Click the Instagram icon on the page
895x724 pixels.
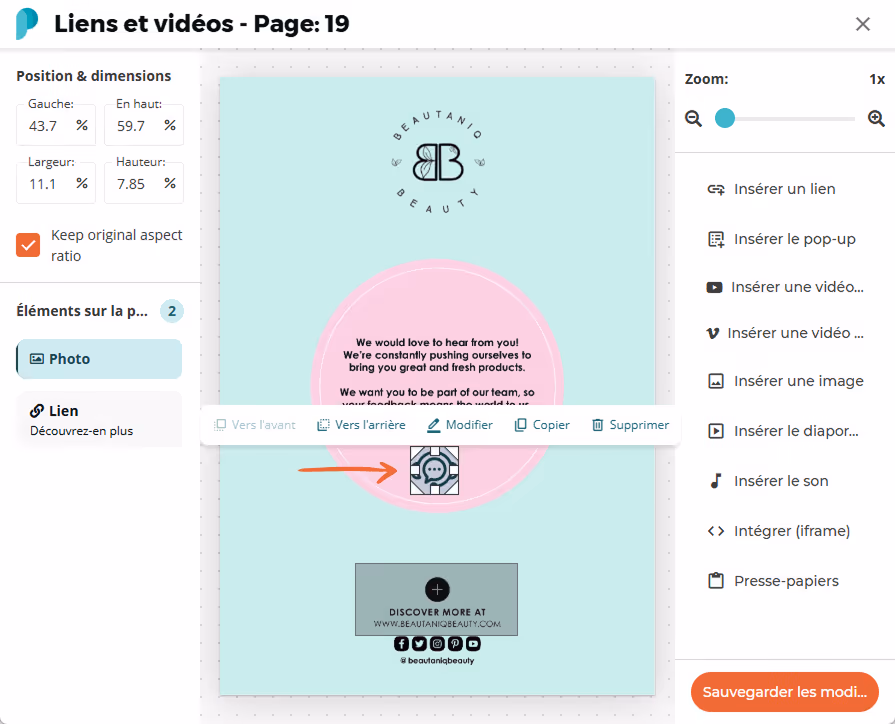[437, 644]
